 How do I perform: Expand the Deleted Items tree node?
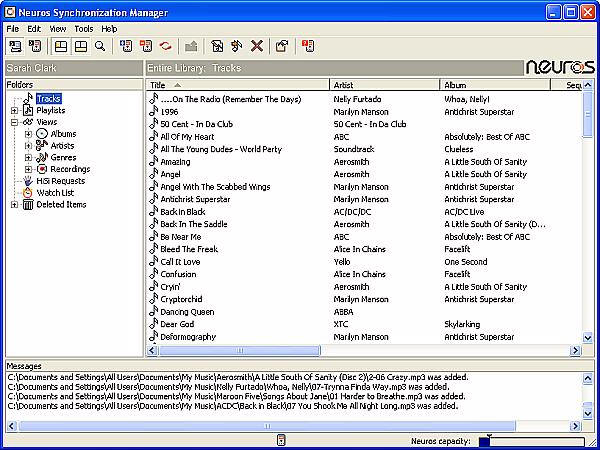point(14,204)
